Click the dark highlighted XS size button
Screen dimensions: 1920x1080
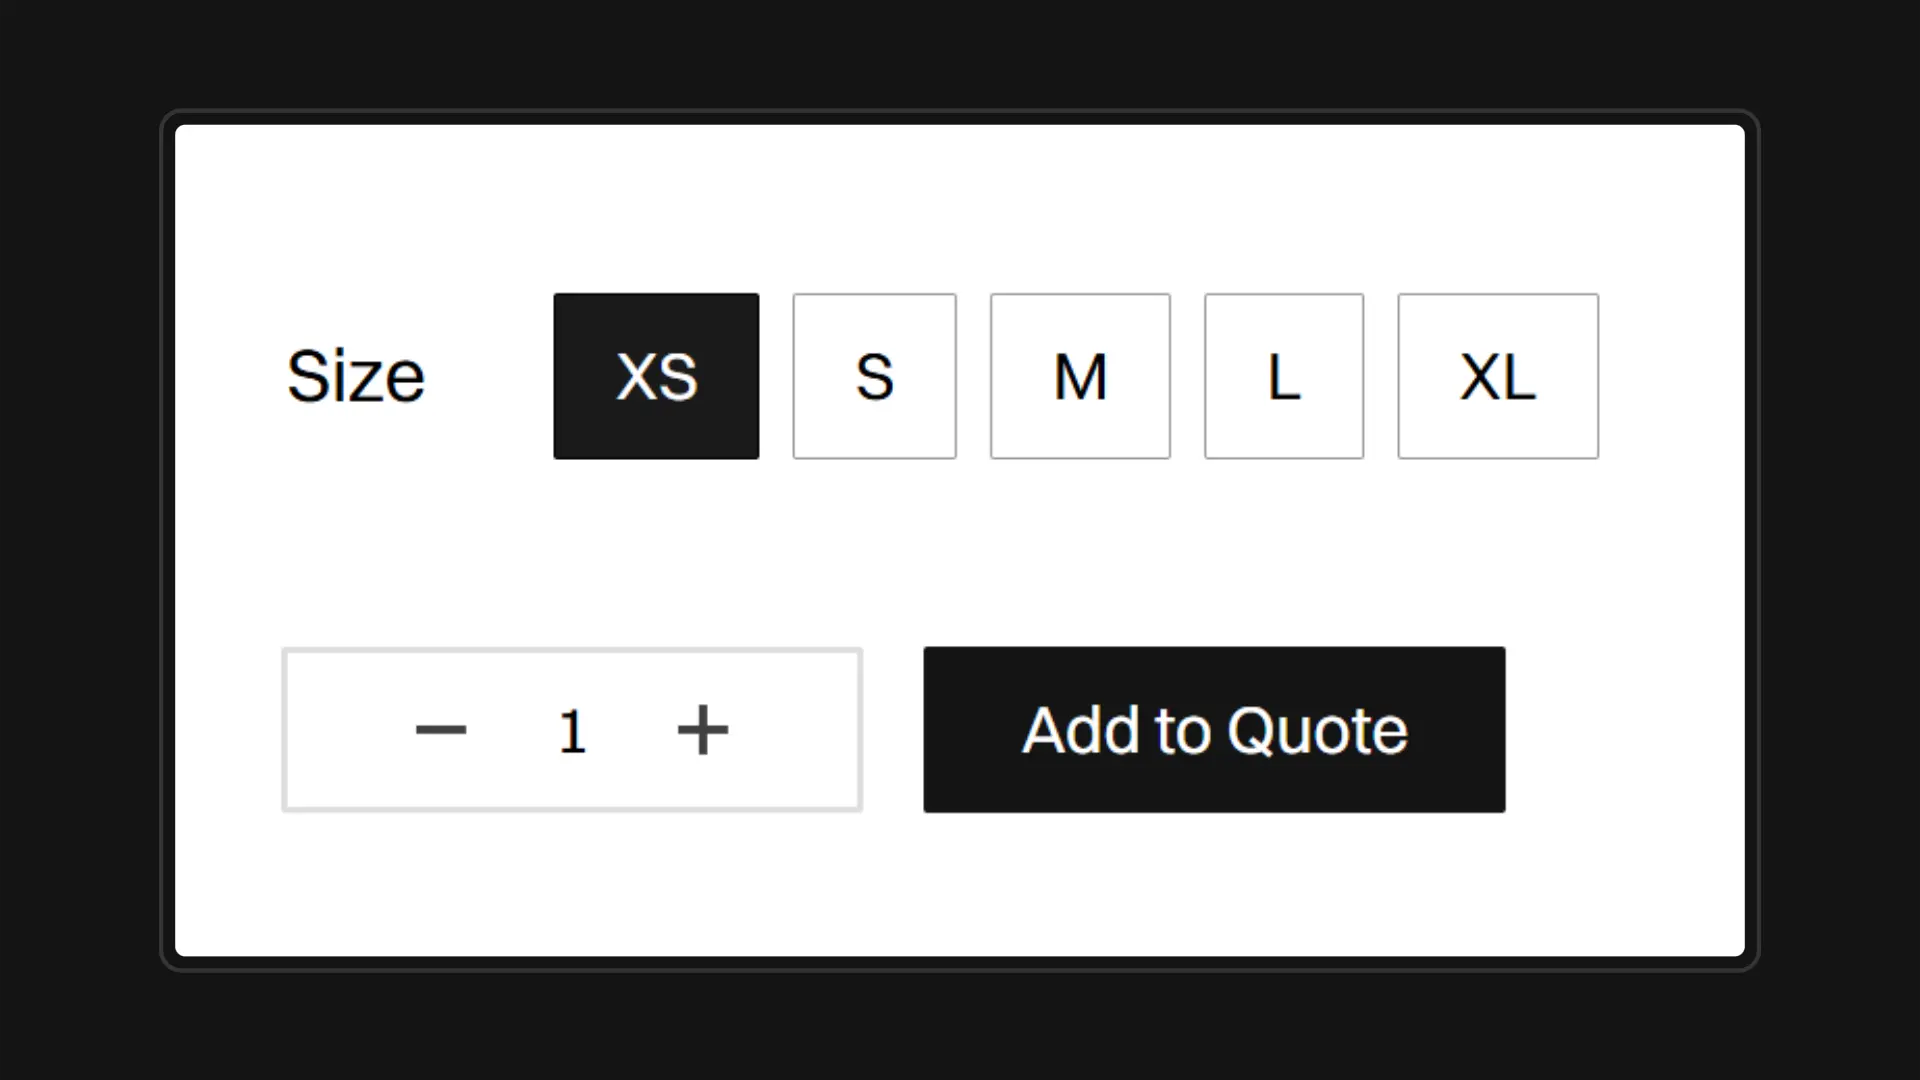pyautogui.click(x=656, y=376)
